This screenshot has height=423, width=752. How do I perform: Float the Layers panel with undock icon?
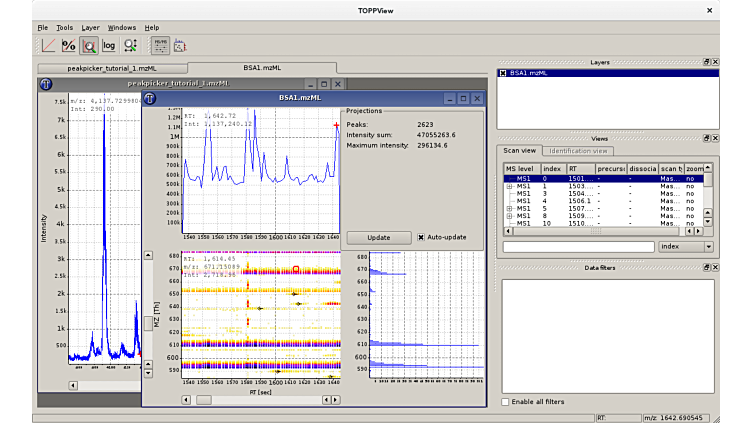pos(706,62)
